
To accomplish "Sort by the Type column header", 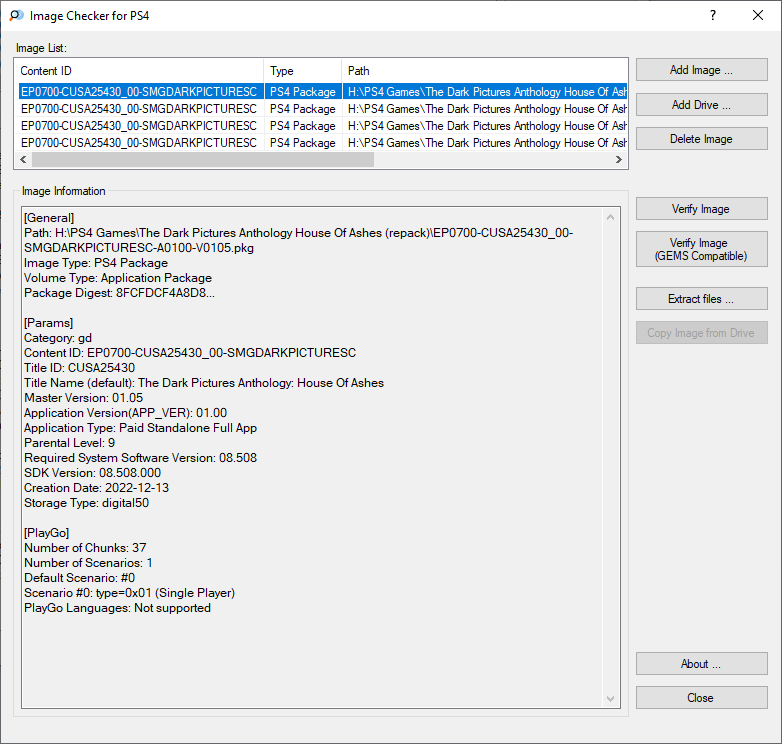I will [303, 71].
